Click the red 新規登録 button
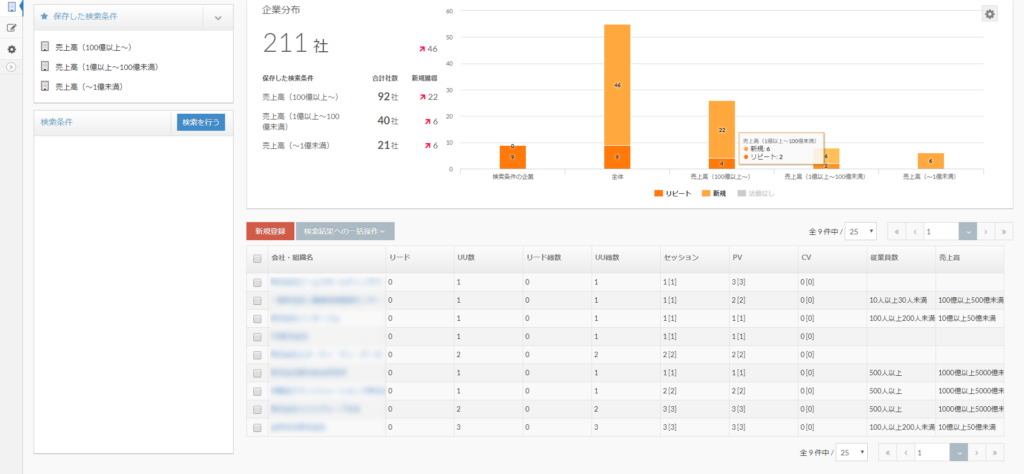Image resolution: width=1024 pixels, height=474 pixels. [x=270, y=231]
